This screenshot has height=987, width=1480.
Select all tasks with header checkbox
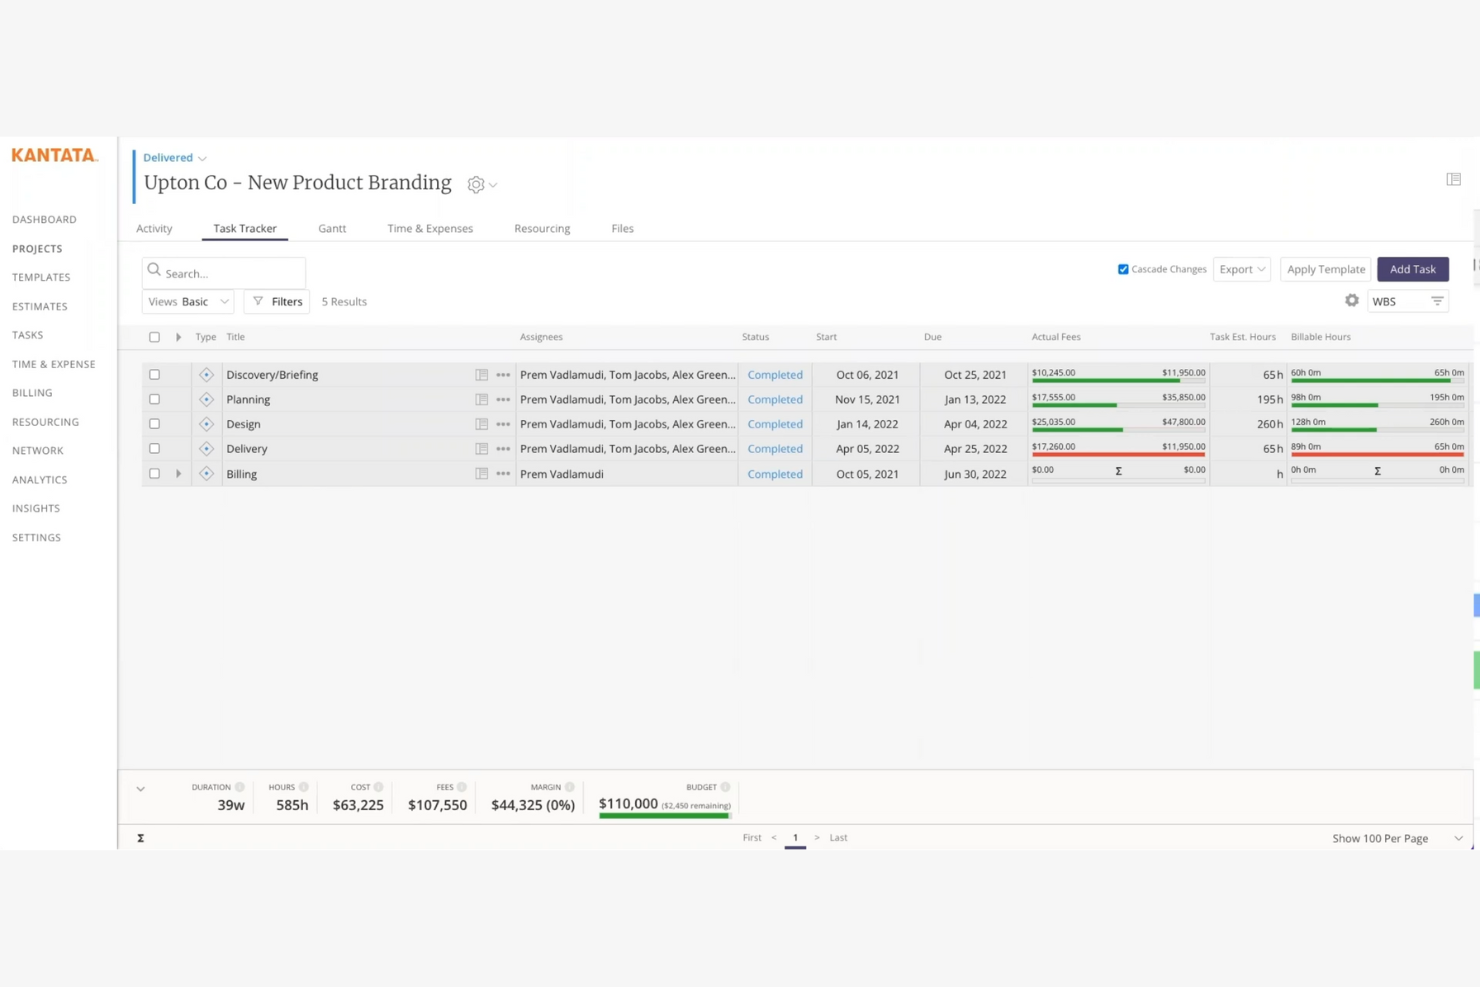pos(154,337)
